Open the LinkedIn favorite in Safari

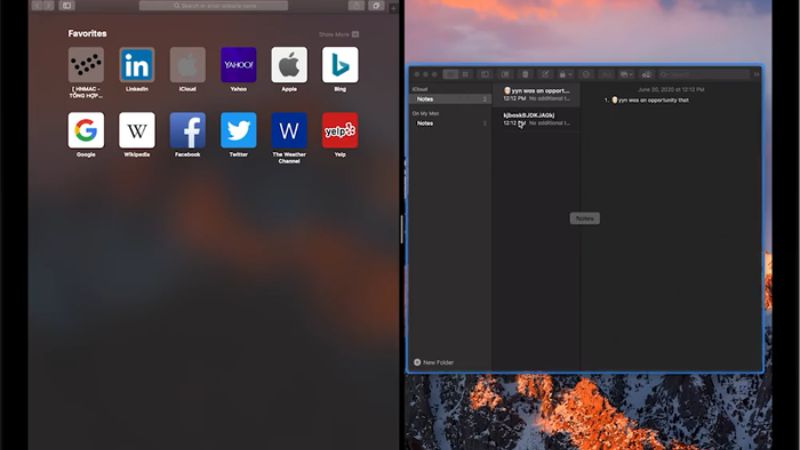point(137,65)
